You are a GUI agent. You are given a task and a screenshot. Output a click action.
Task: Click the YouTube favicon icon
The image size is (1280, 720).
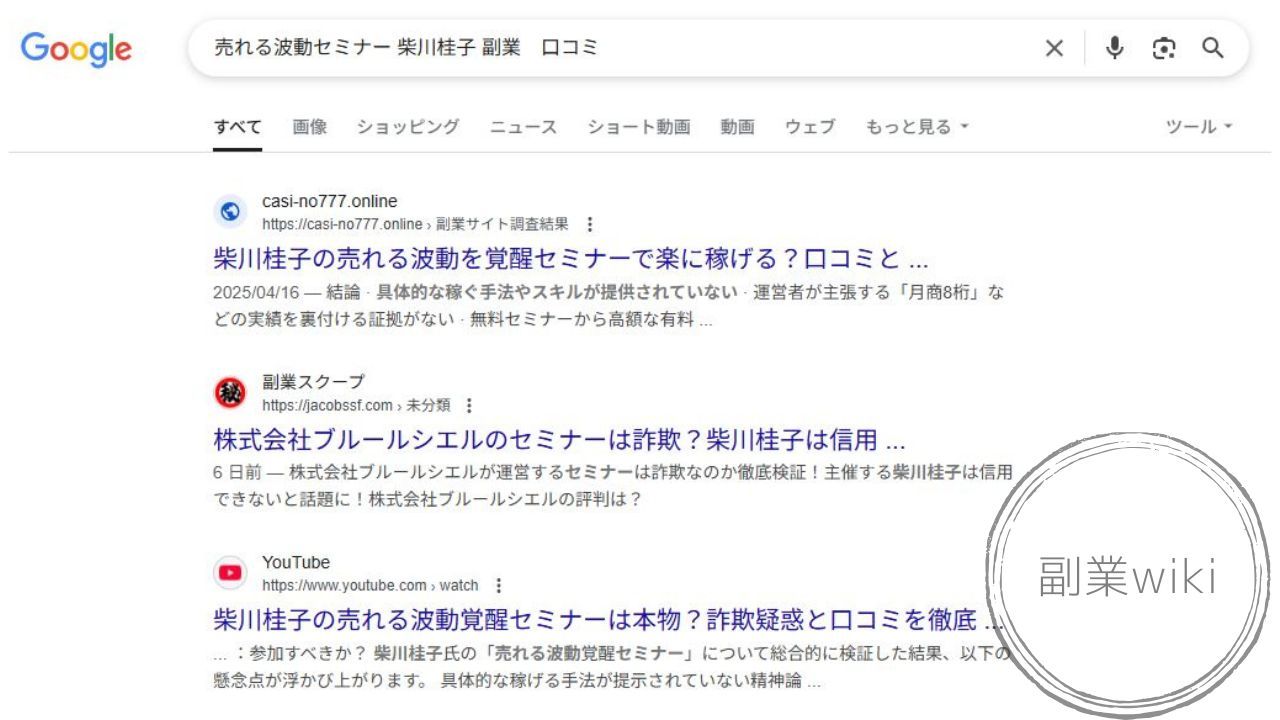(230, 573)
